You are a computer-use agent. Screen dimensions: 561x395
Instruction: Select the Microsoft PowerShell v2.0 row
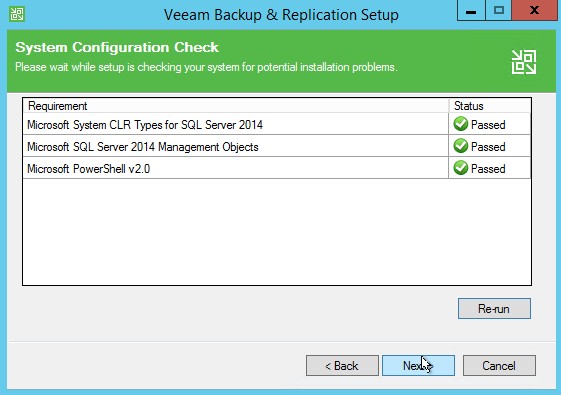point(277,169)
